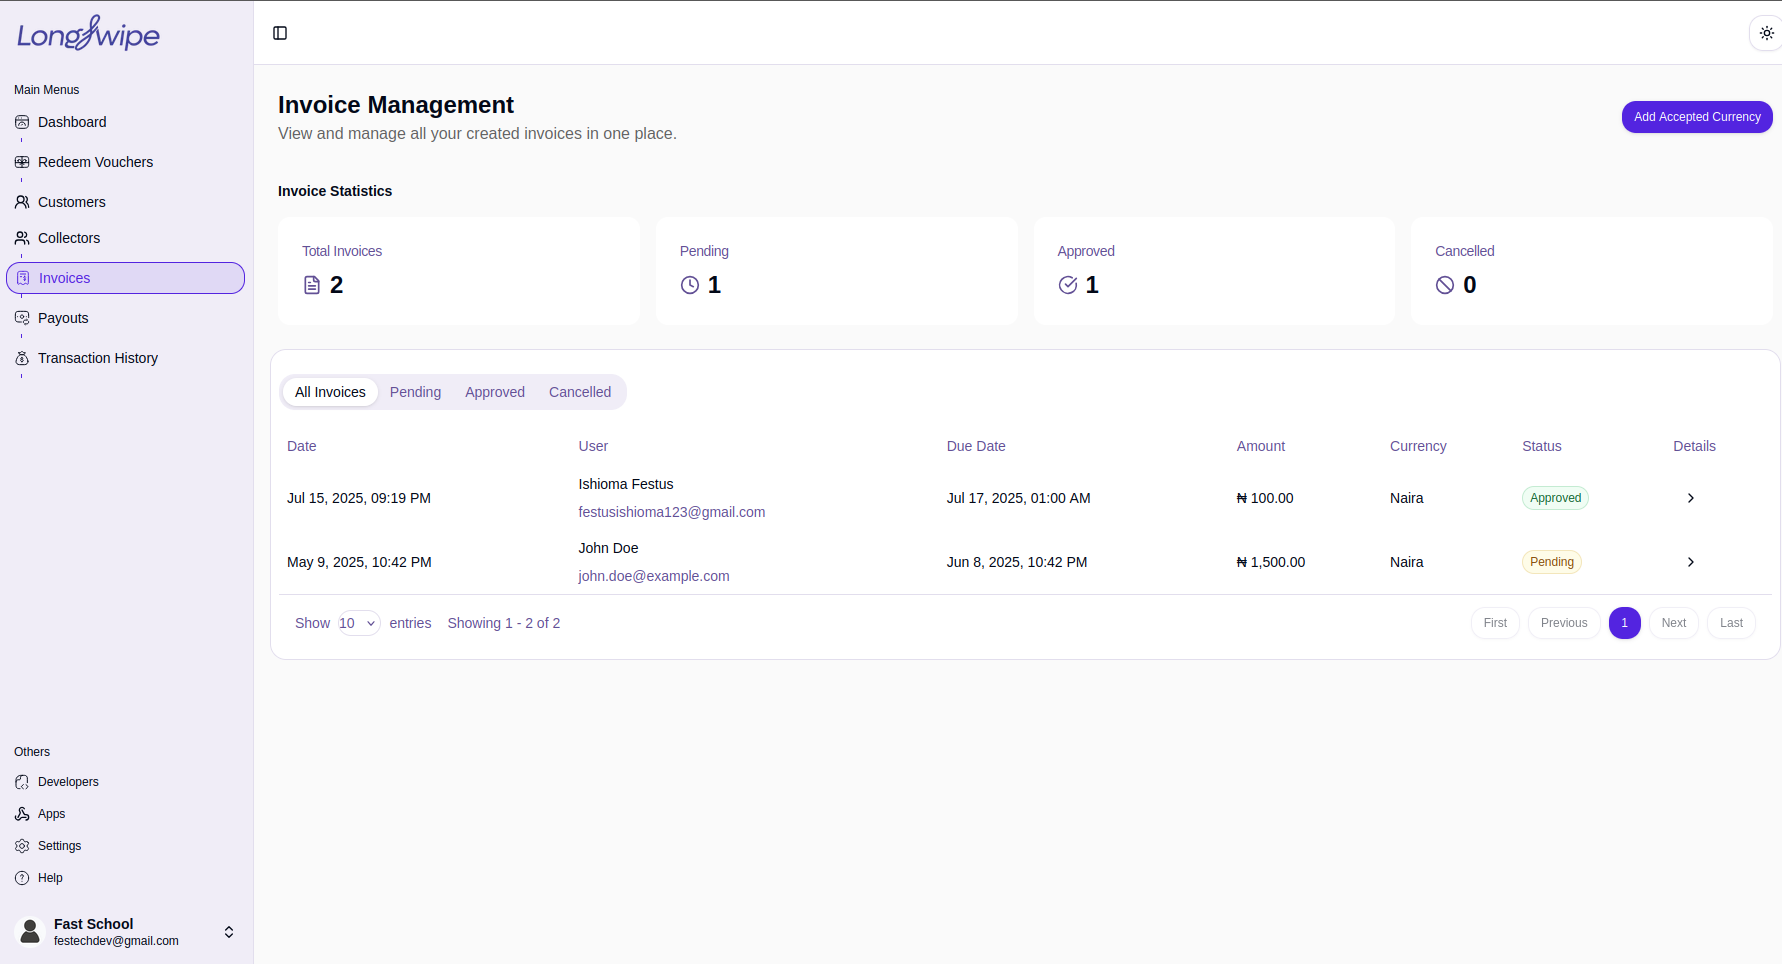Screen dimensions: 1782x964
Task: Click the Transaction History money-bag icon
Action: point(22,358)
